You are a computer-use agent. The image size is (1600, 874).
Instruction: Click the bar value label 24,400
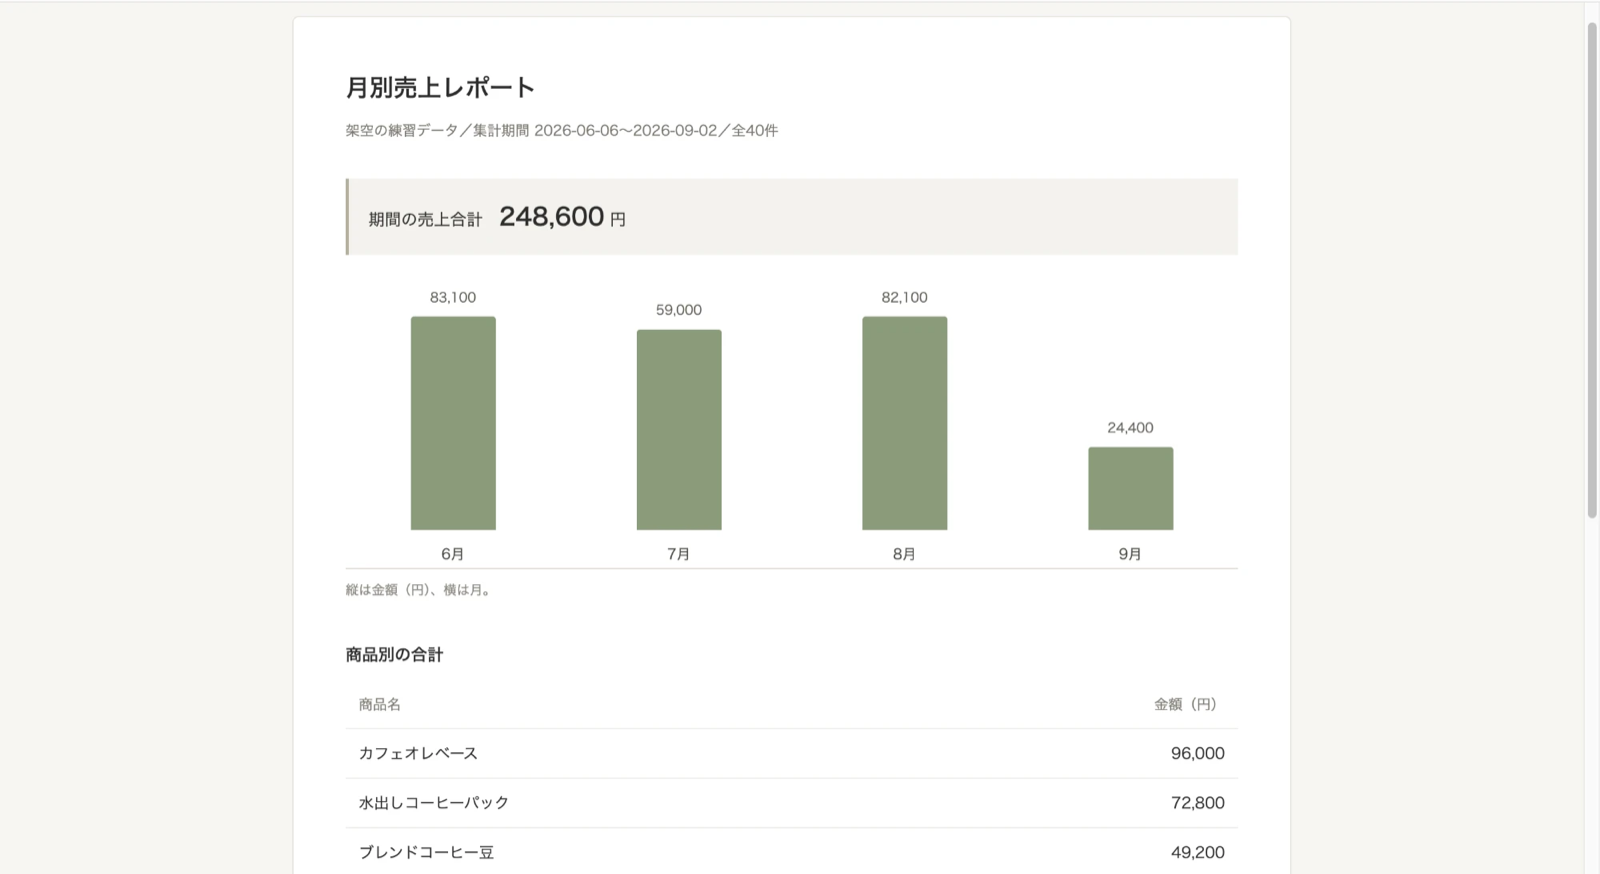coord(1131,427)
